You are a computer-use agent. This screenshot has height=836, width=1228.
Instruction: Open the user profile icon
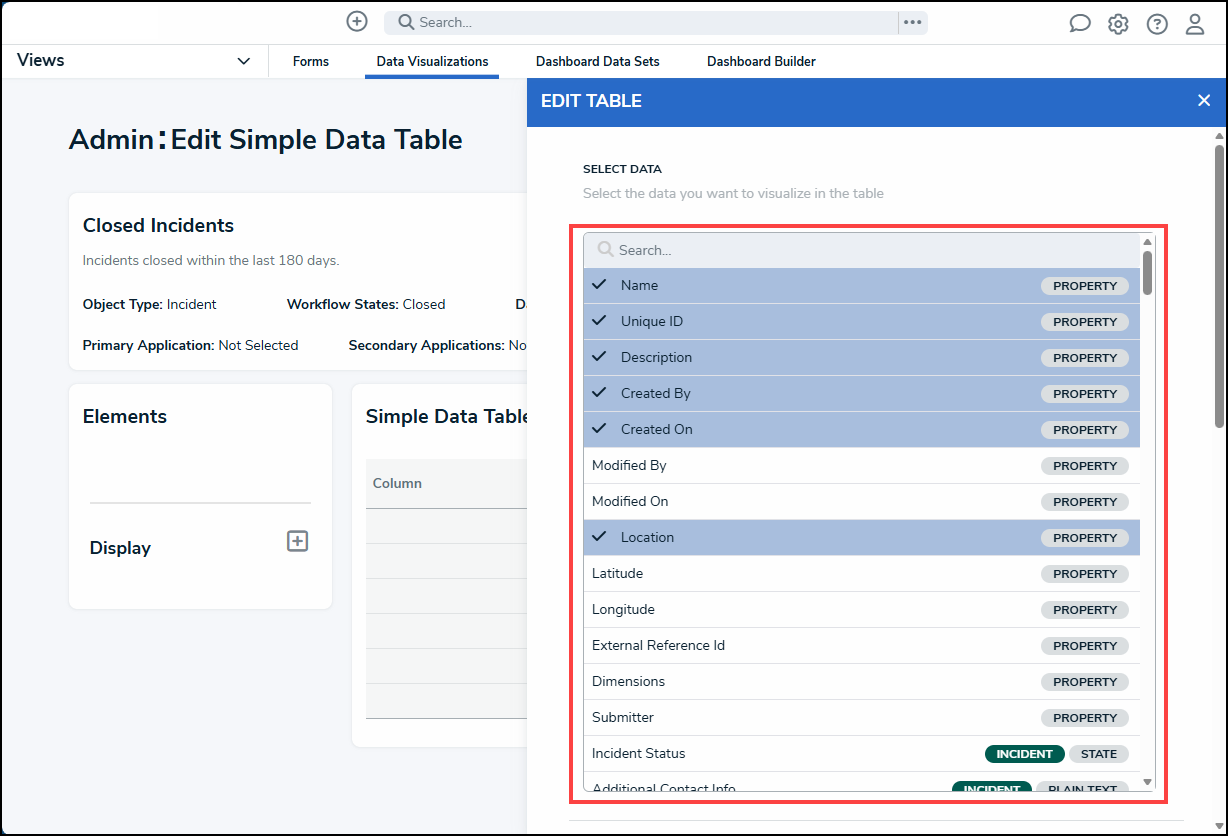(1195, 24)
